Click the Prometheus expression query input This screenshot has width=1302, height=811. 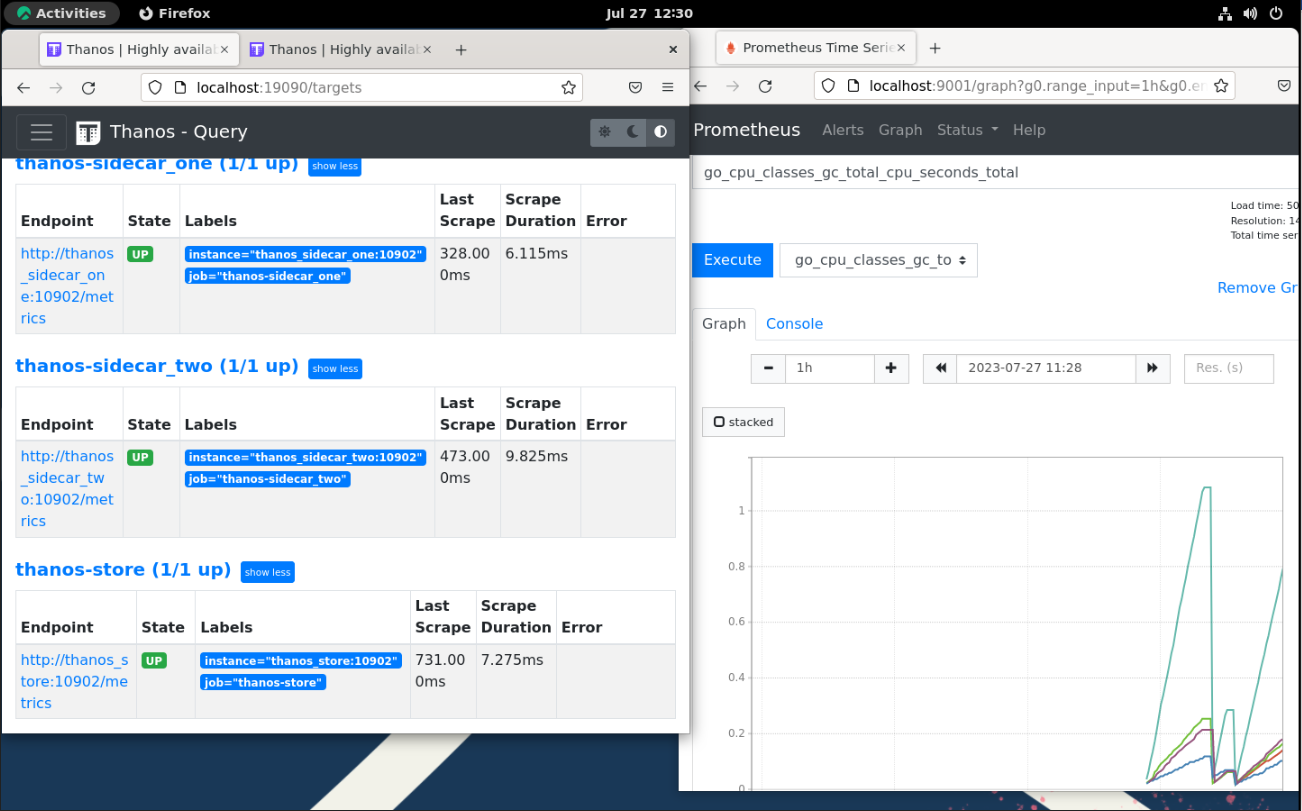click(997, 172)
